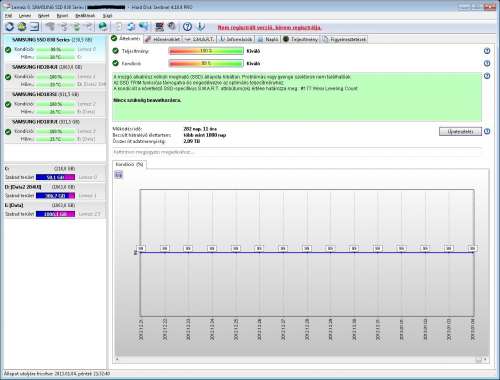Click the help icon next to the Teljesítmény bar
The width and height of the screenshot is (500, 380).
click(487, 51)
